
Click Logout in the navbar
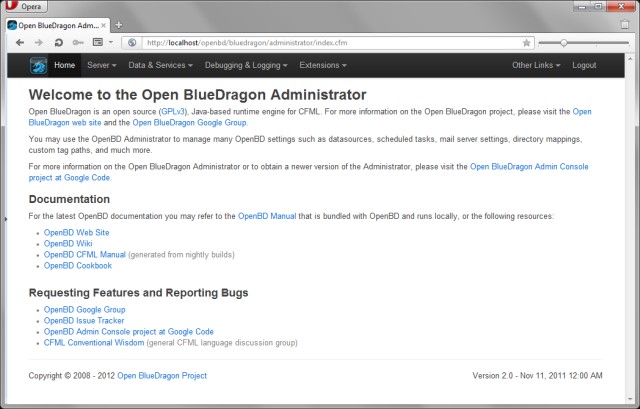(584, 65)
